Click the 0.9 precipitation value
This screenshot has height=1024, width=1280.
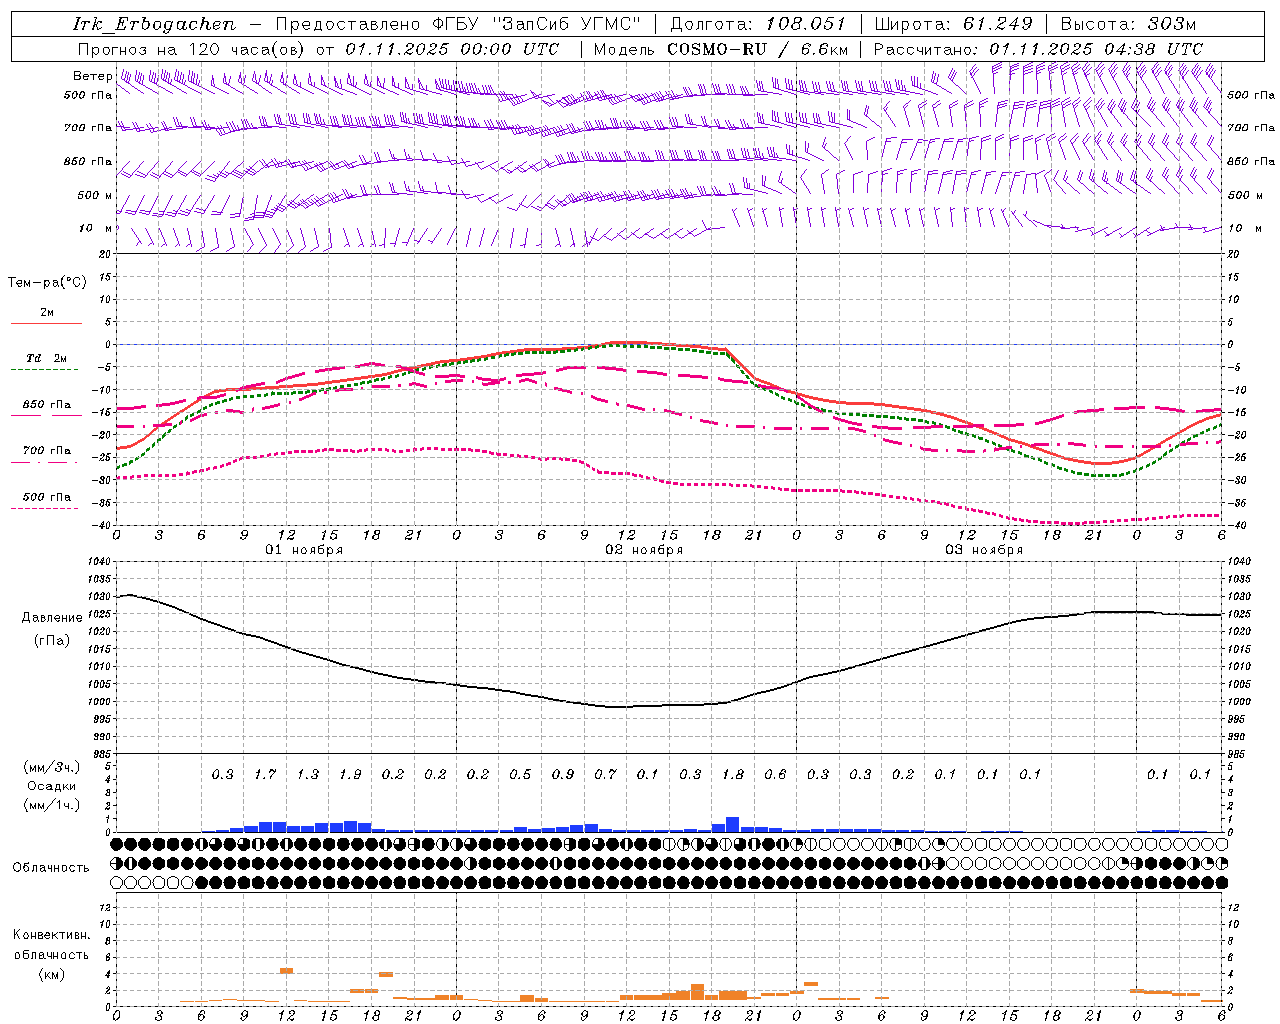[x=563, y=775]
